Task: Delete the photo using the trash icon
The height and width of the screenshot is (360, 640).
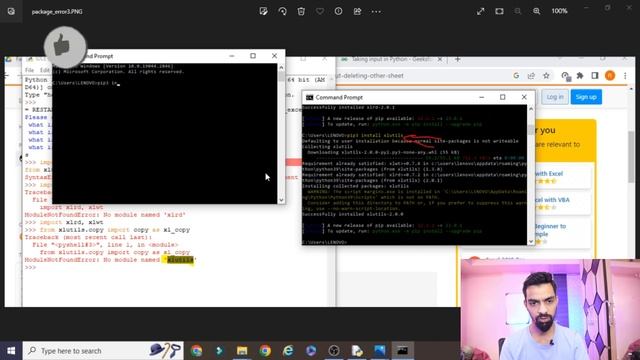Action: (301, 11)
